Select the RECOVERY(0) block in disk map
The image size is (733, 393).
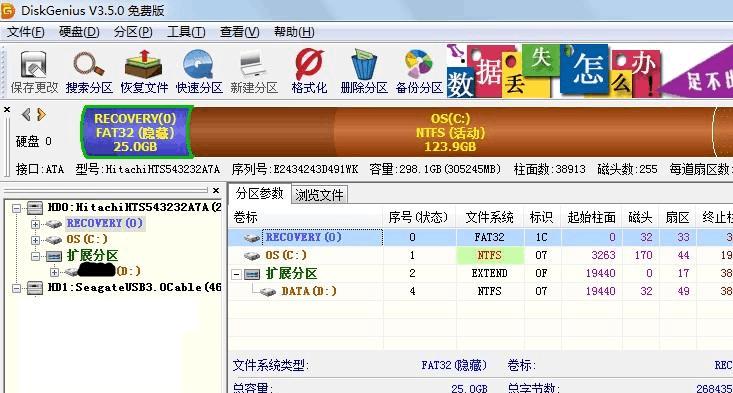135,132
